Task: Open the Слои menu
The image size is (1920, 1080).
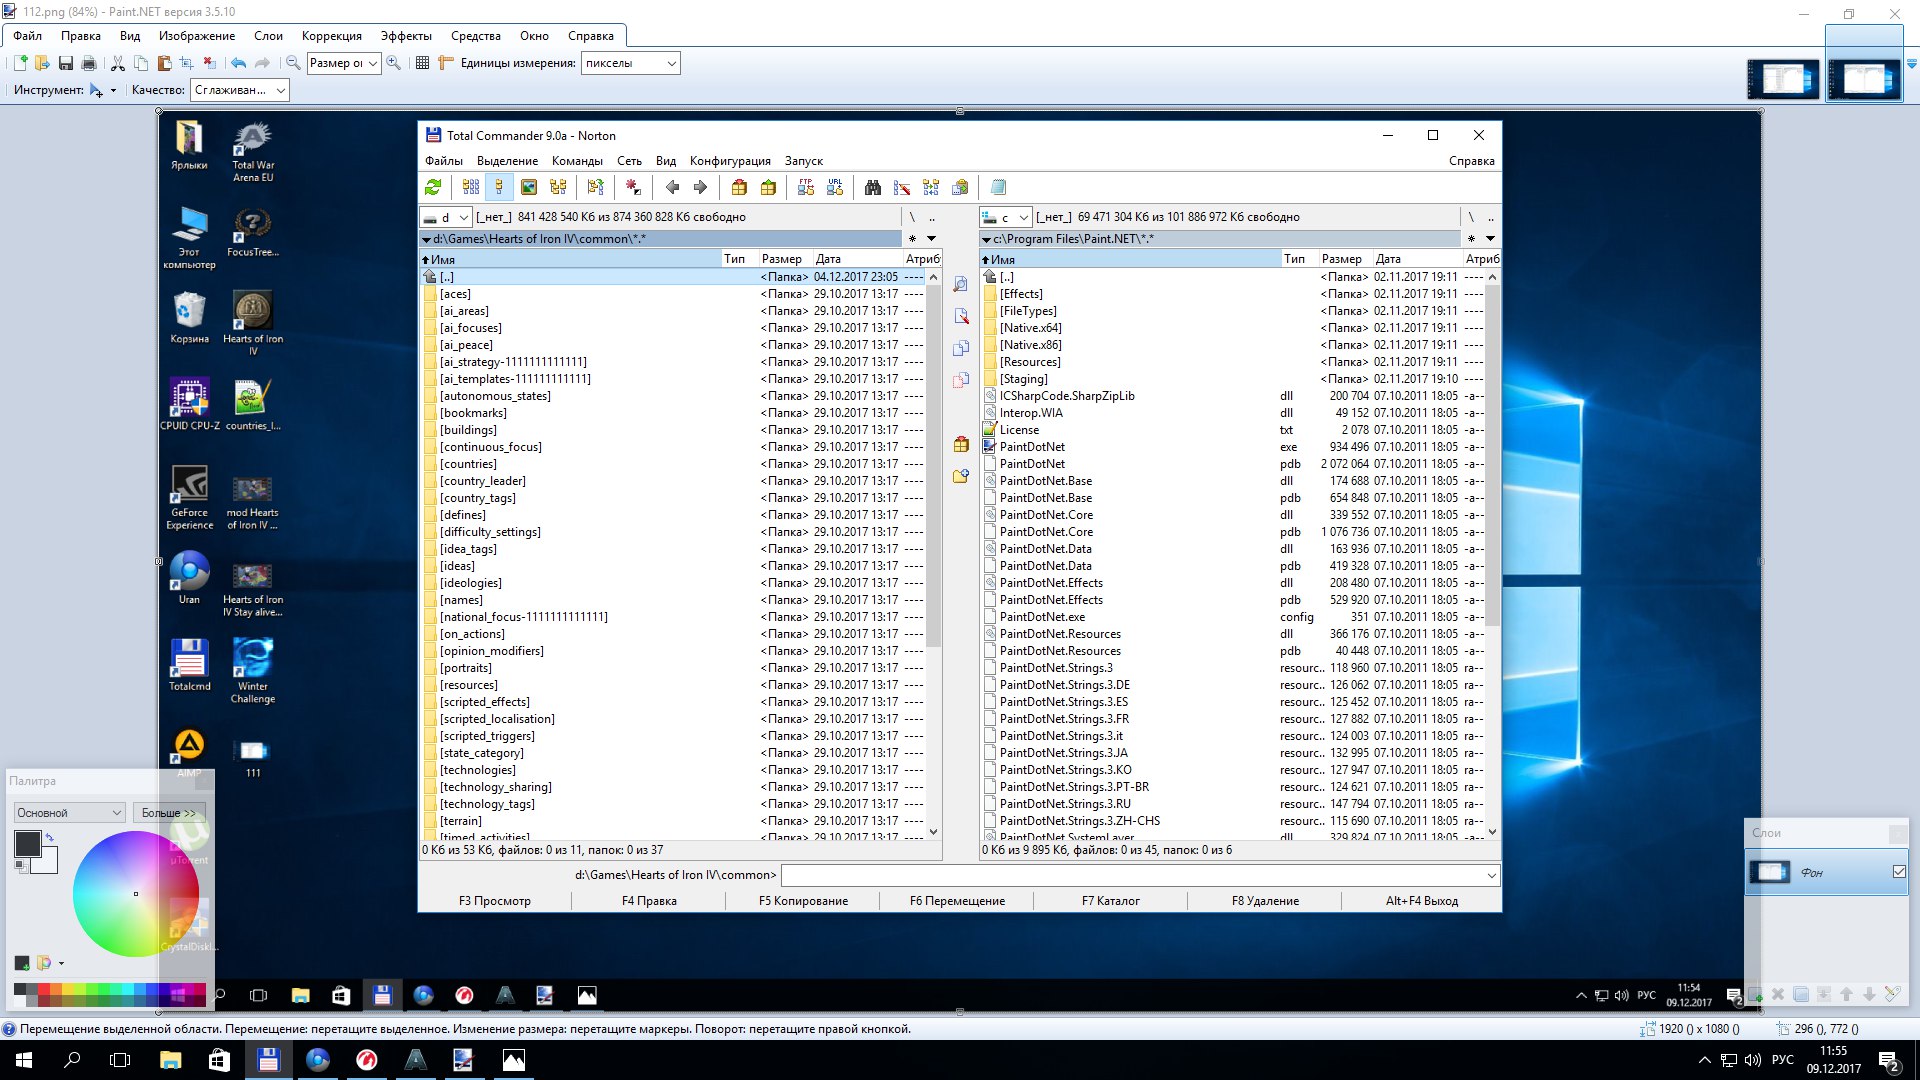Action: click(x=268, y=36)
